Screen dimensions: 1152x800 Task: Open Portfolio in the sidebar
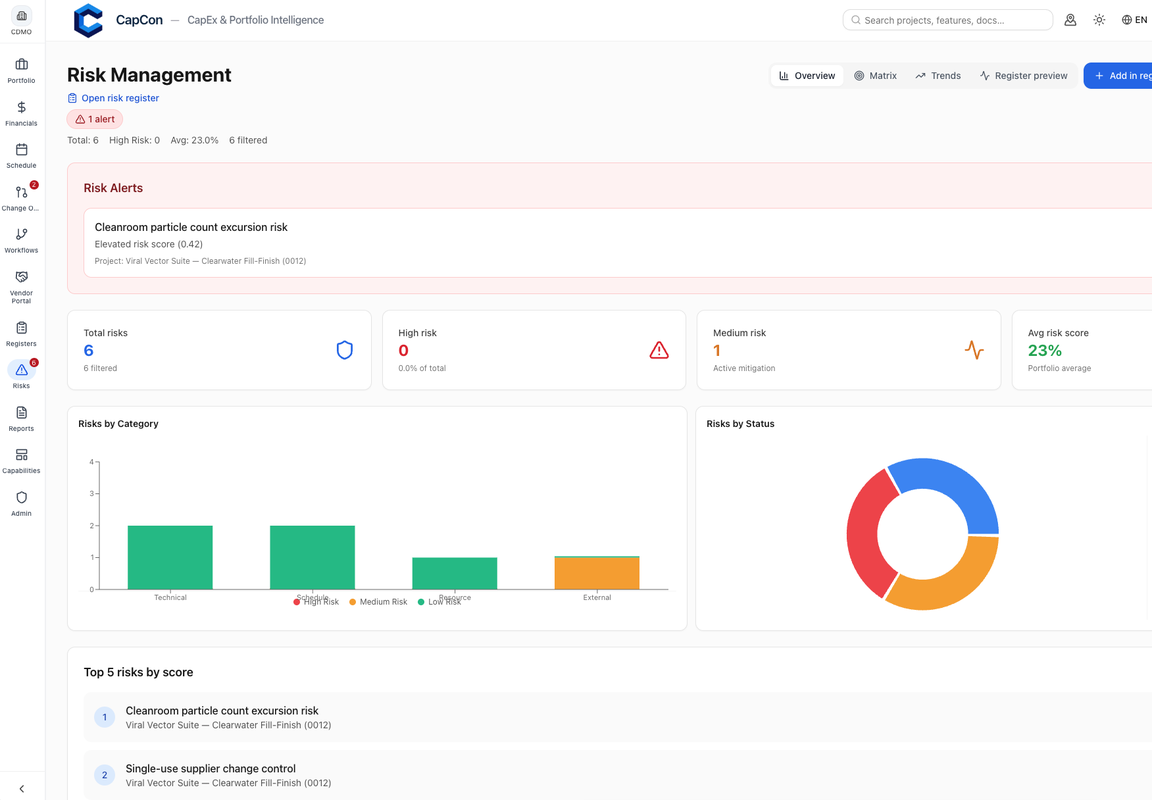click(x=21, y=71)
